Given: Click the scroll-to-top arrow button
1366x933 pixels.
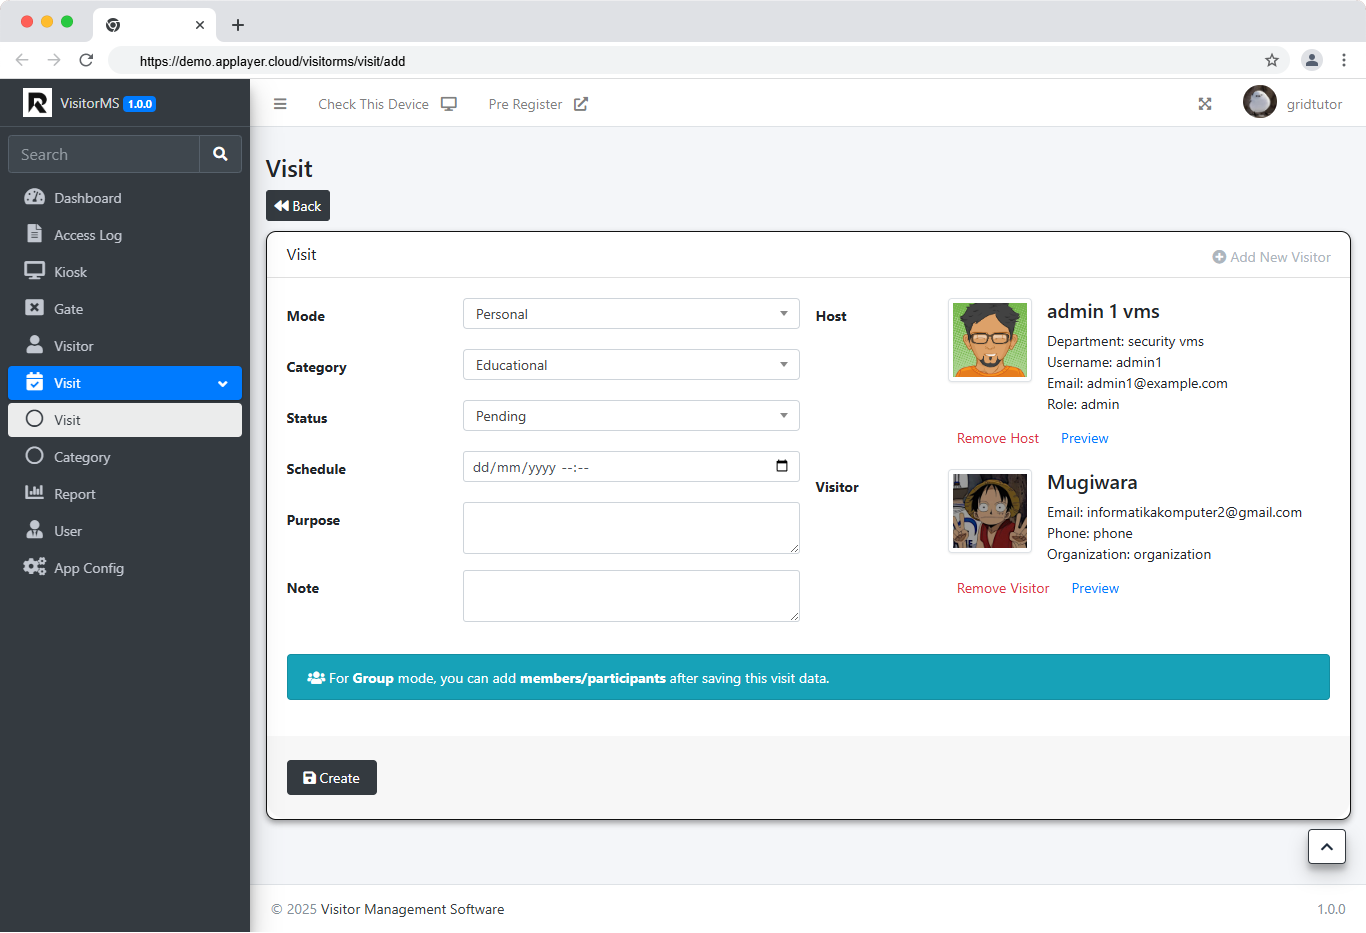Looking at the screenshot, I should tap(1326, 846).
